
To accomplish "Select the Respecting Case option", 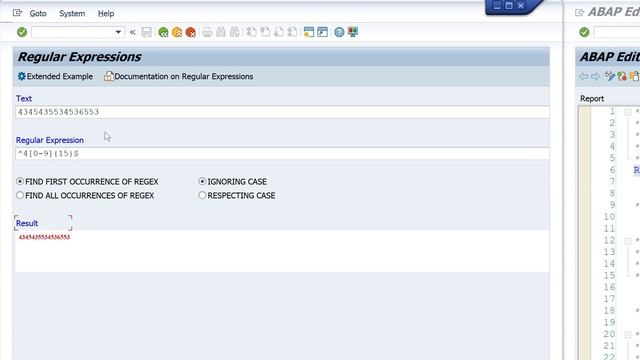I will (x=202, y=196).
